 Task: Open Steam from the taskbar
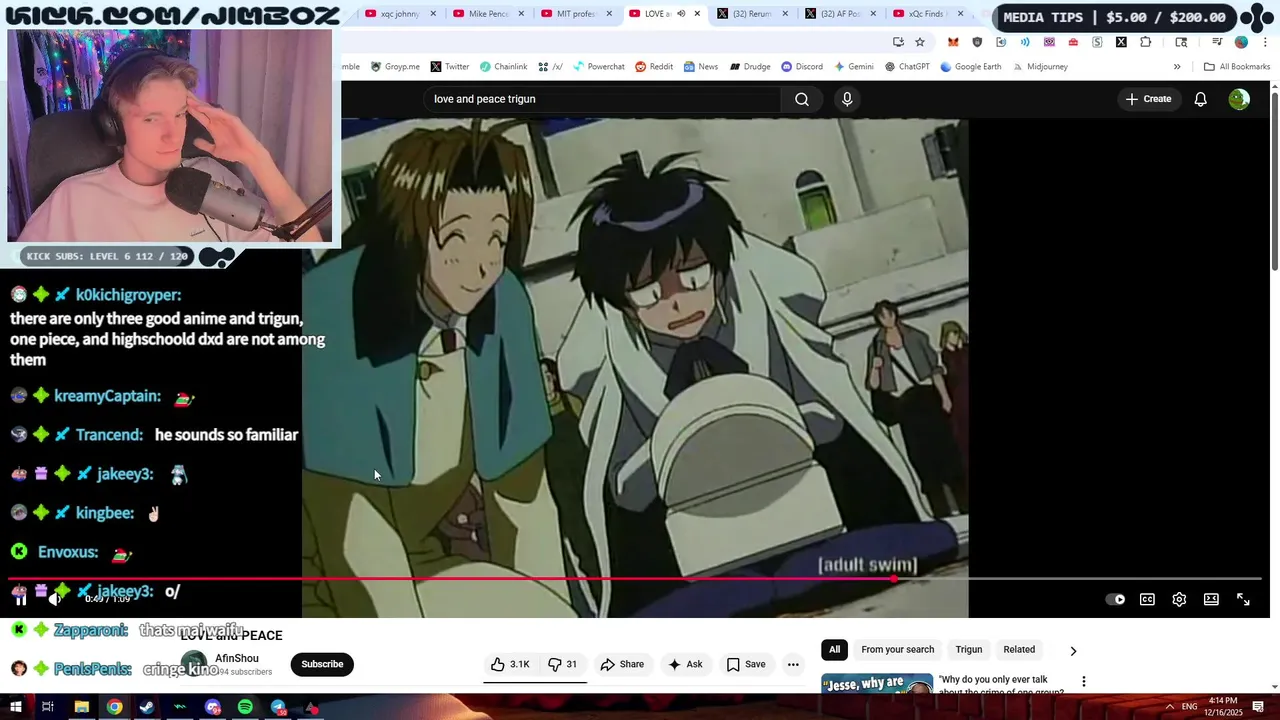[147, 707]
